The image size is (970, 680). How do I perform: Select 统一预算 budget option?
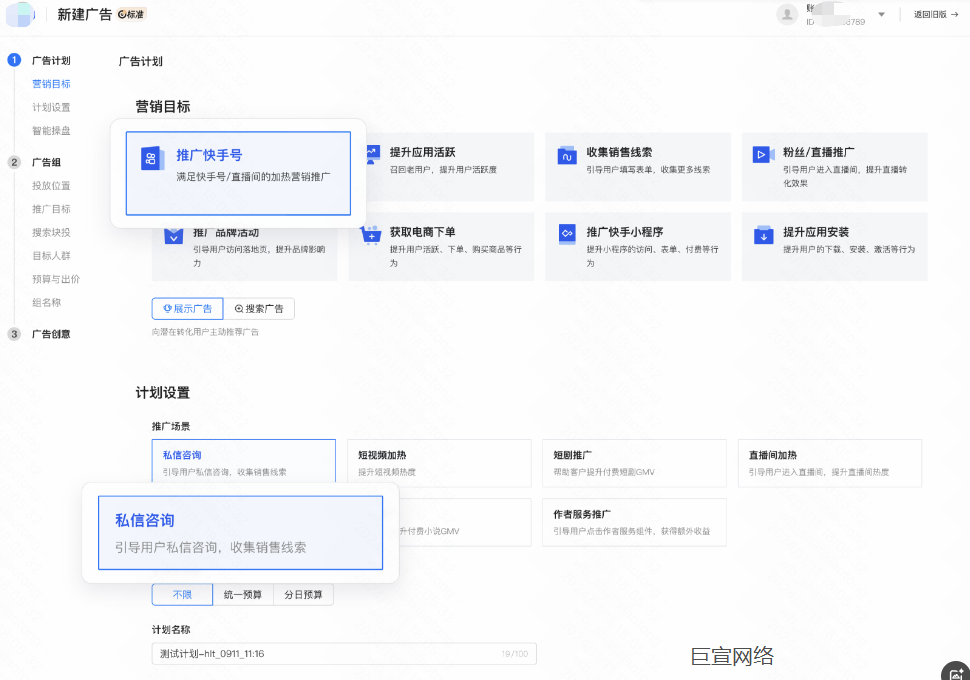242,595
